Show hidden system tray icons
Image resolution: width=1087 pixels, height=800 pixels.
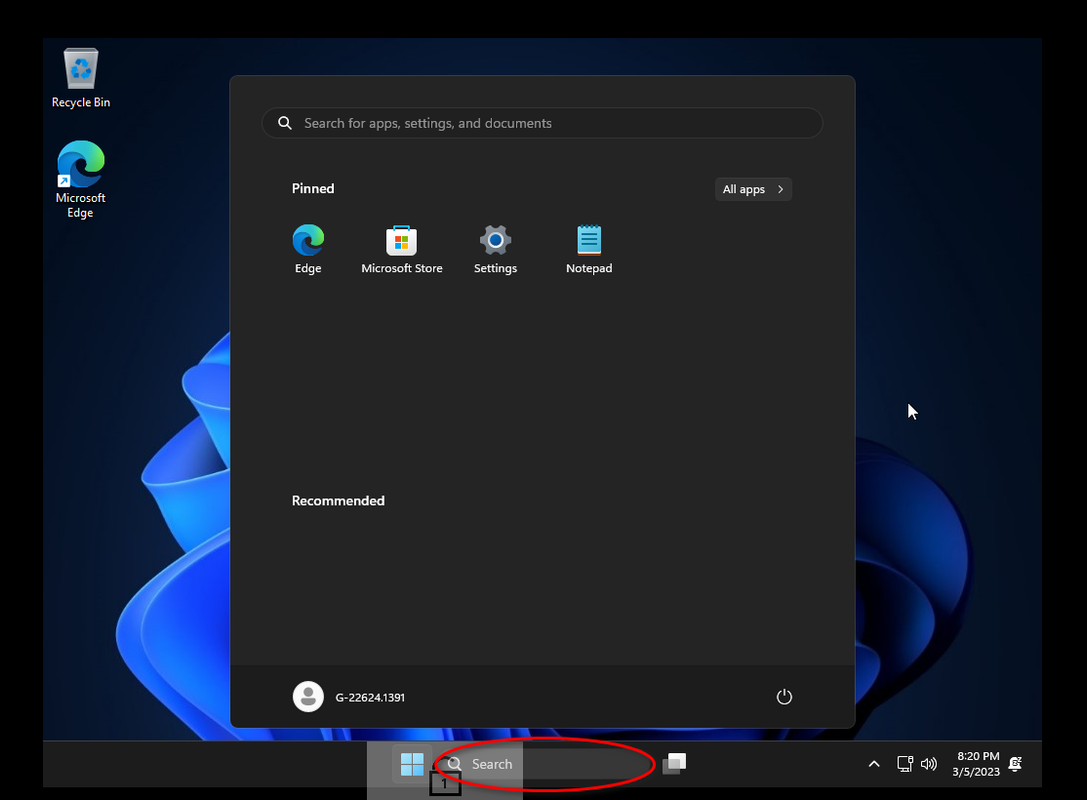tap(874, 764)
